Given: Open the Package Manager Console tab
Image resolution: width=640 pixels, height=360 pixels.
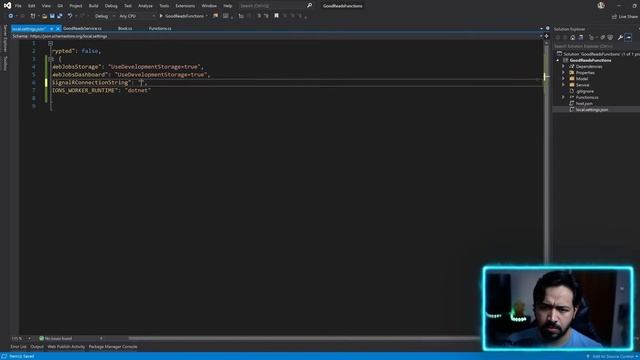Looking at the screenshot, I should 113,347.
